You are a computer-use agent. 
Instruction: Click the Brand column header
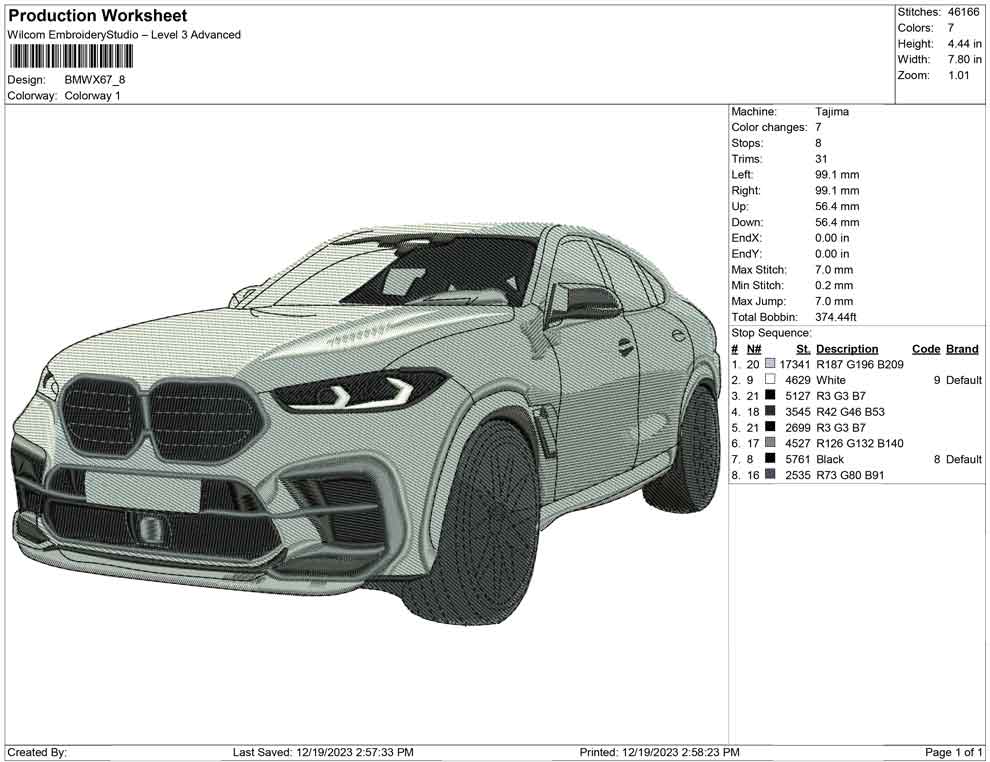pyautogui.click(x=961, y=348)
